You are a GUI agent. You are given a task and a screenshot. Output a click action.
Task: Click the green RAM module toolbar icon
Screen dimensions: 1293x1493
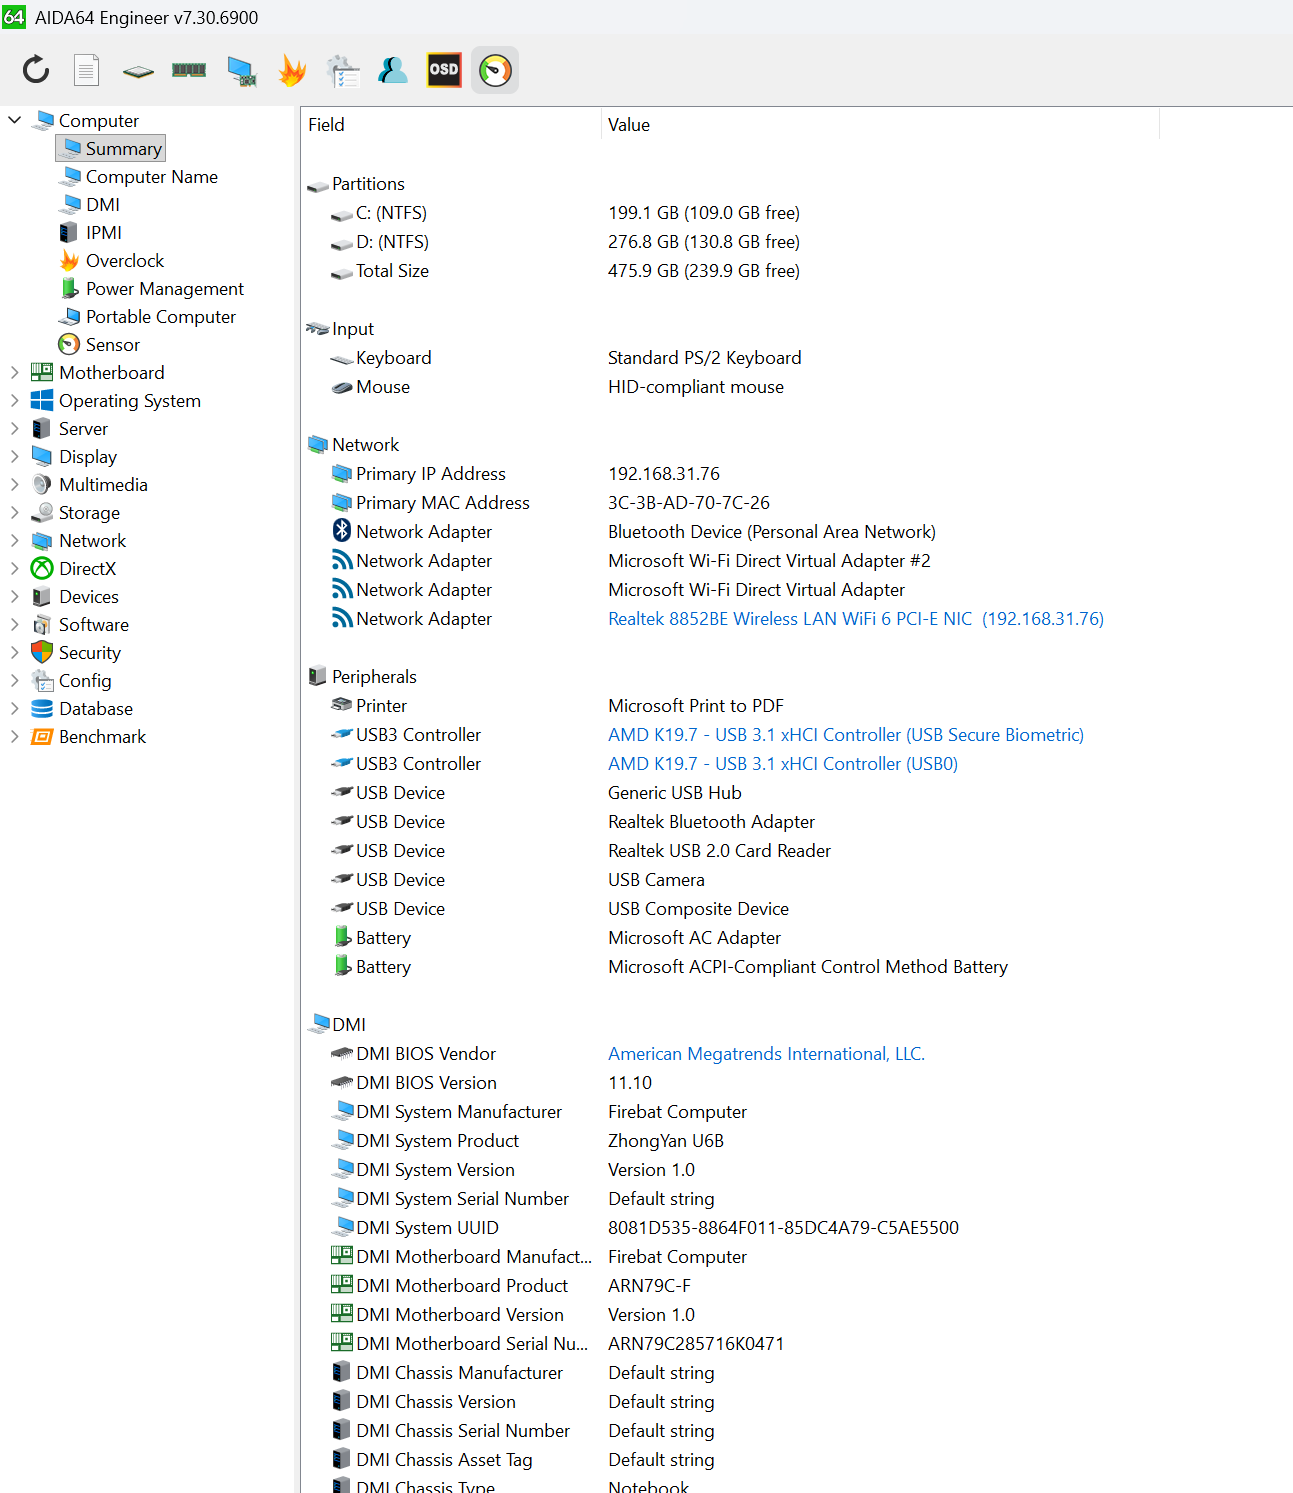point(189,70)
